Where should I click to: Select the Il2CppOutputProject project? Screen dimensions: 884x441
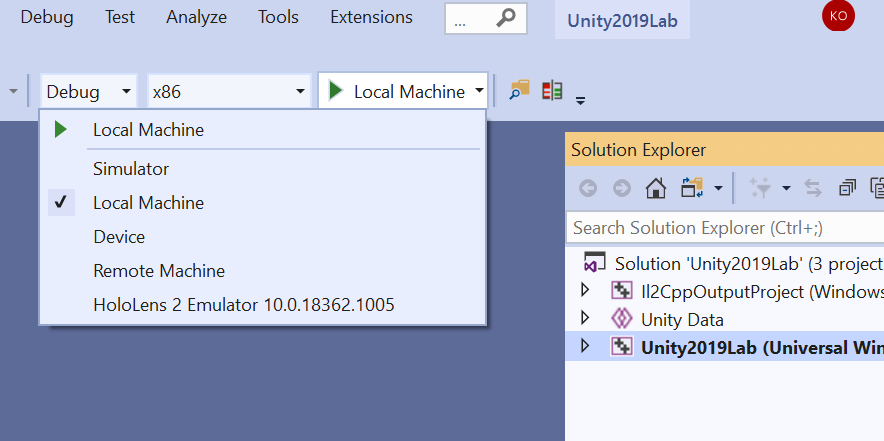click(762, 292)
